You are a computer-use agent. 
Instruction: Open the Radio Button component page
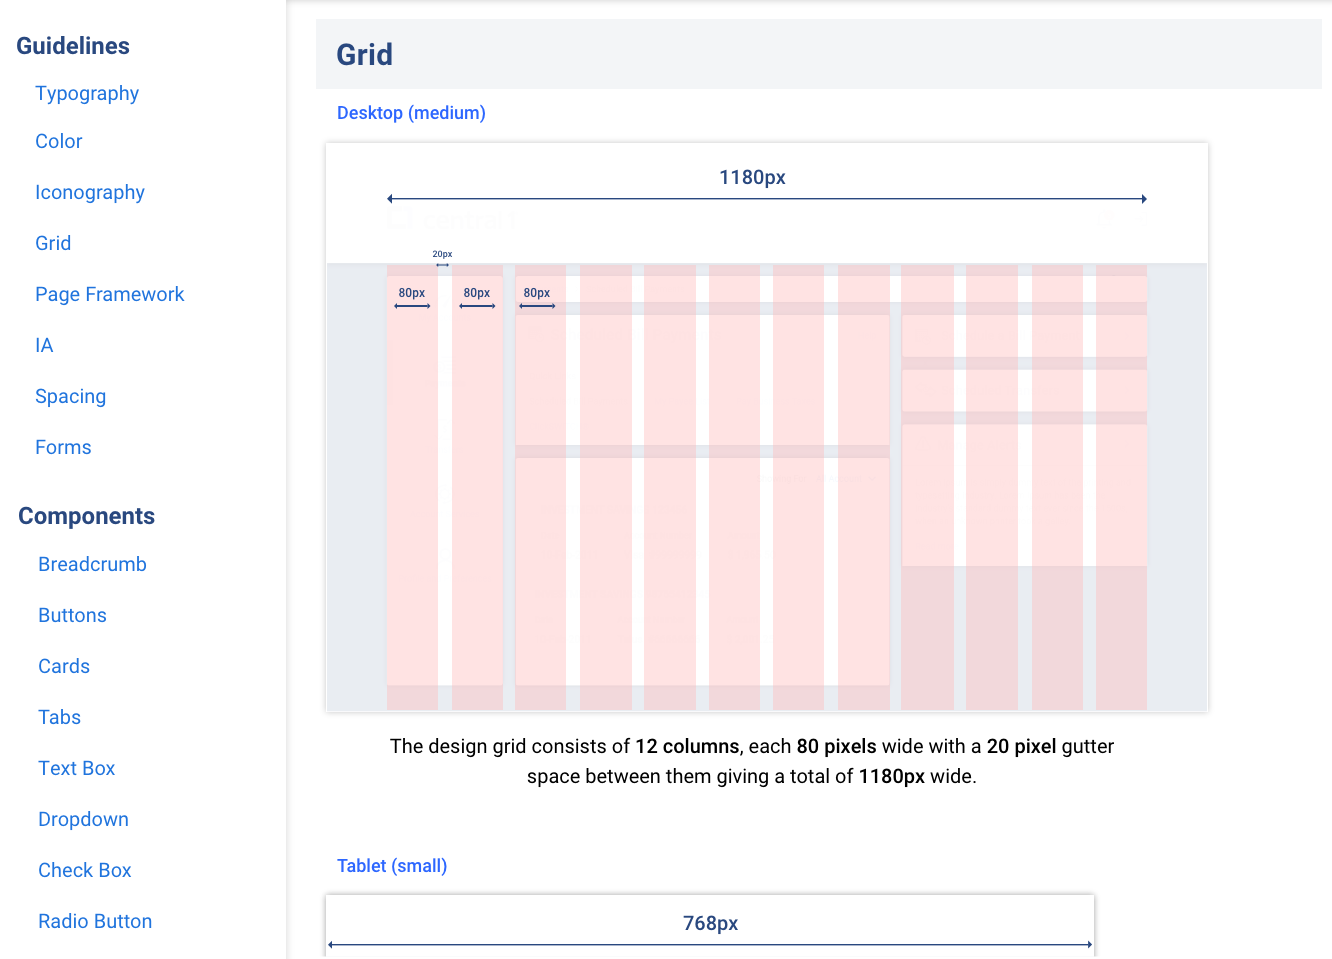(x=95, y=921)
